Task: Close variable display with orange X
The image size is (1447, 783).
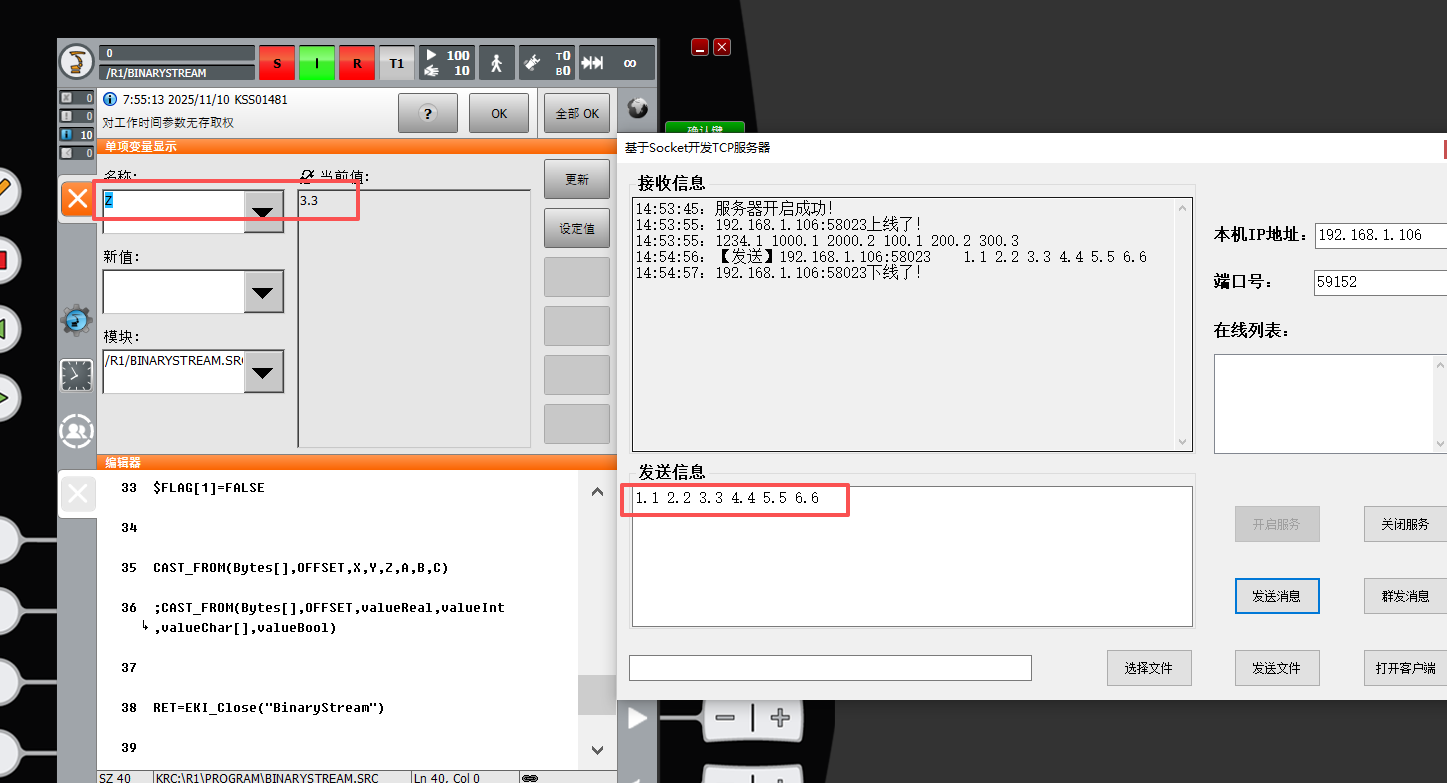Action: click(77, 198)
